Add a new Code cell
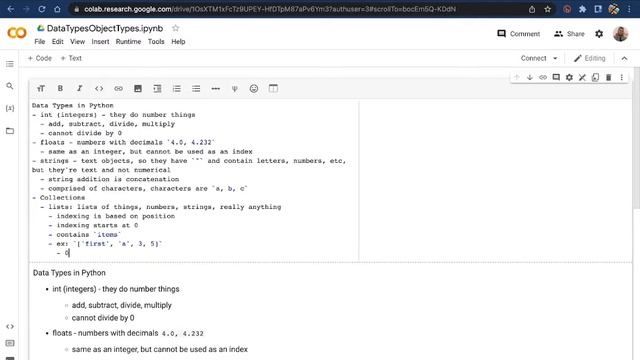This screenshot has width=640, height=360. pos(40,58)
